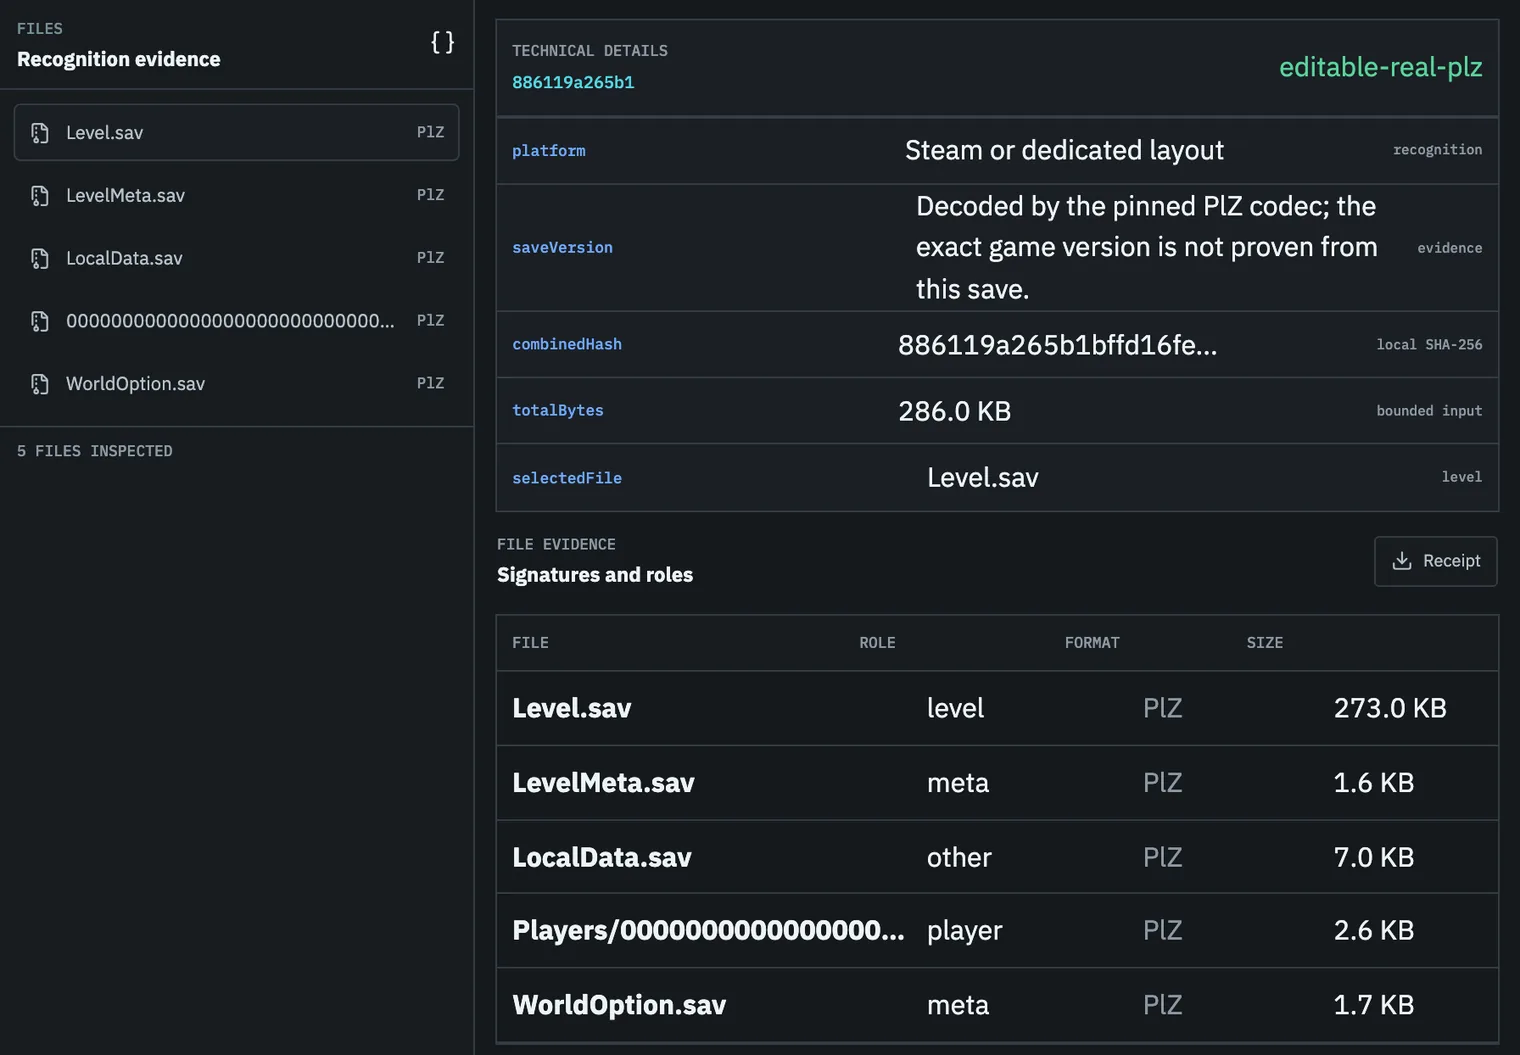Click file icon beside LocalData.sav in sidebar
The image size is (1520, 1055).
(40, 259)
